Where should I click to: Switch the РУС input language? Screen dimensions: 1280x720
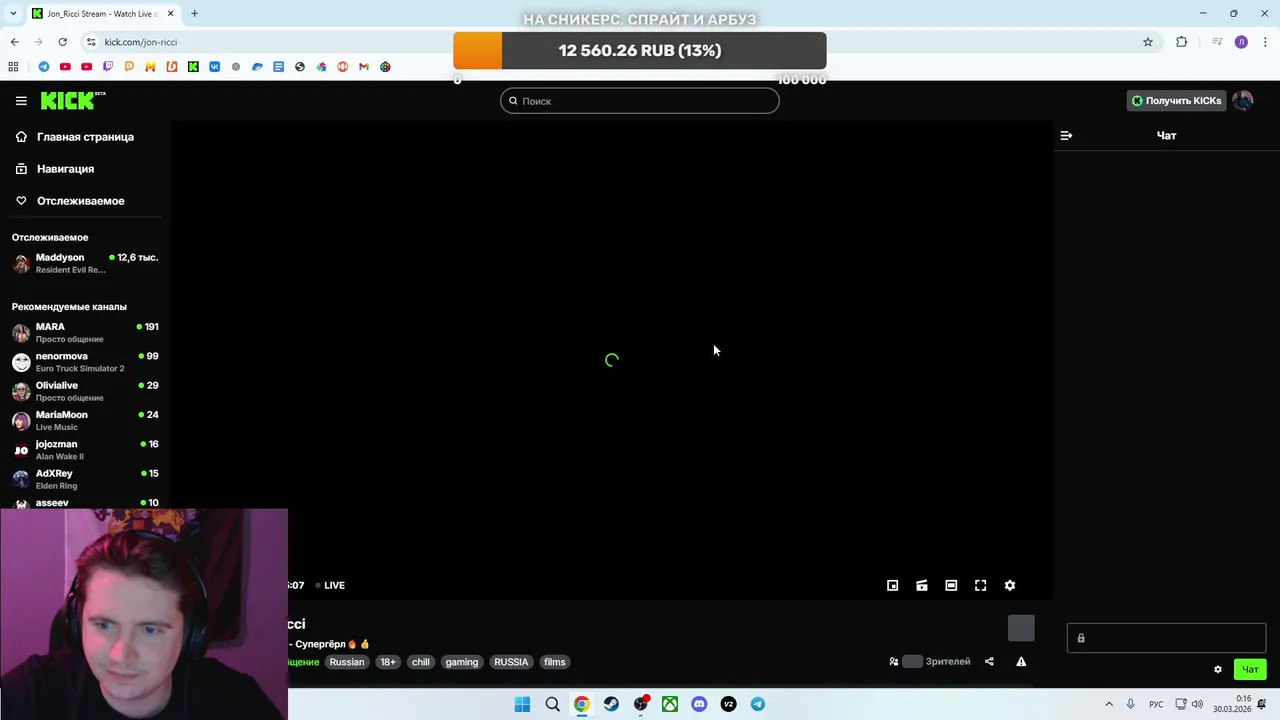point(1156,704)
